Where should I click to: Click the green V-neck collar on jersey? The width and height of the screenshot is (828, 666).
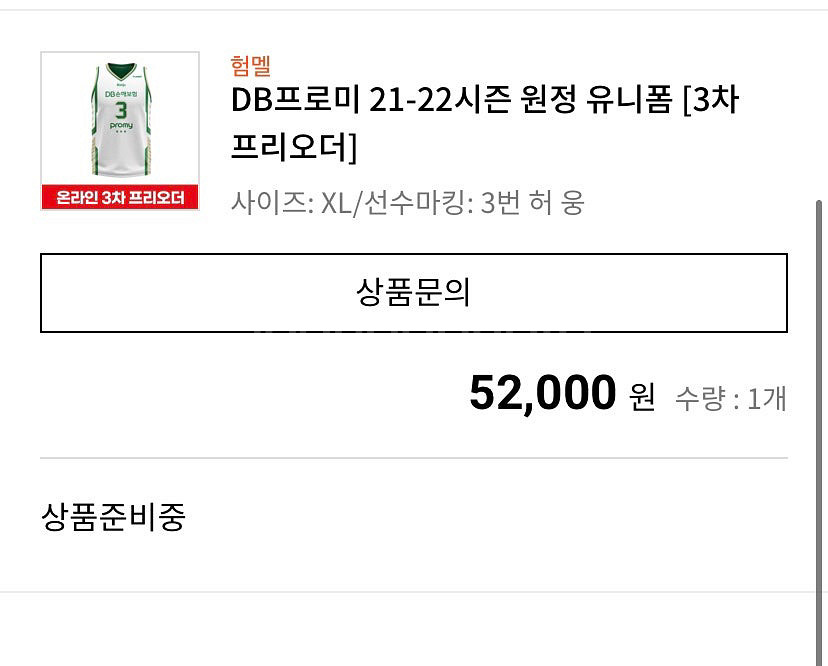click(x=121, y=71)
